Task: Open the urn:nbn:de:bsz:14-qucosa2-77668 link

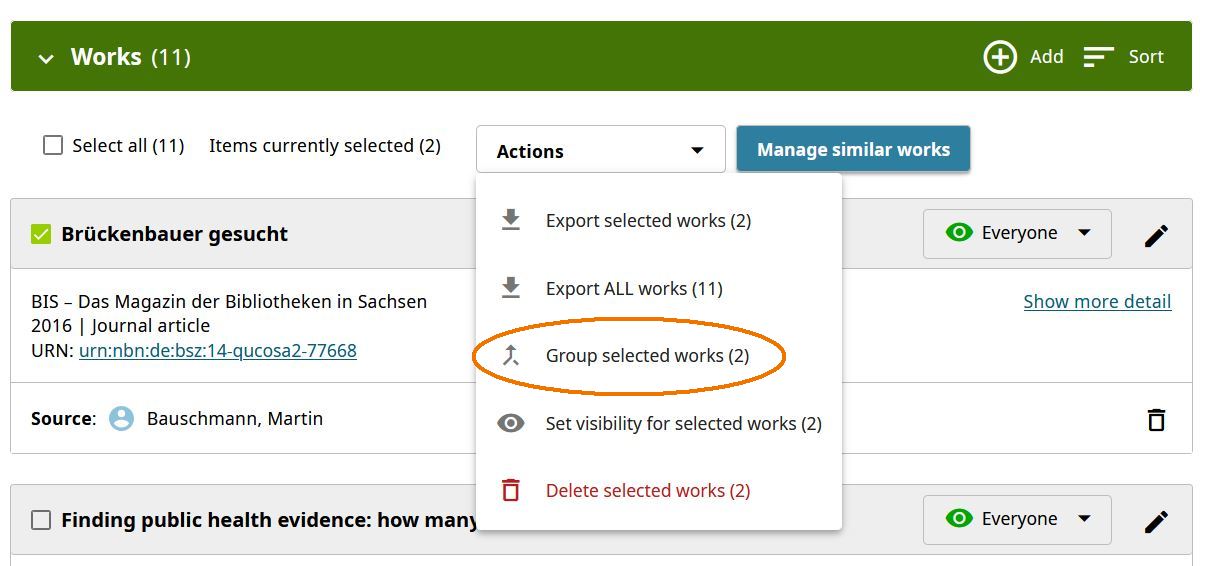Action: tap(218, 351)
